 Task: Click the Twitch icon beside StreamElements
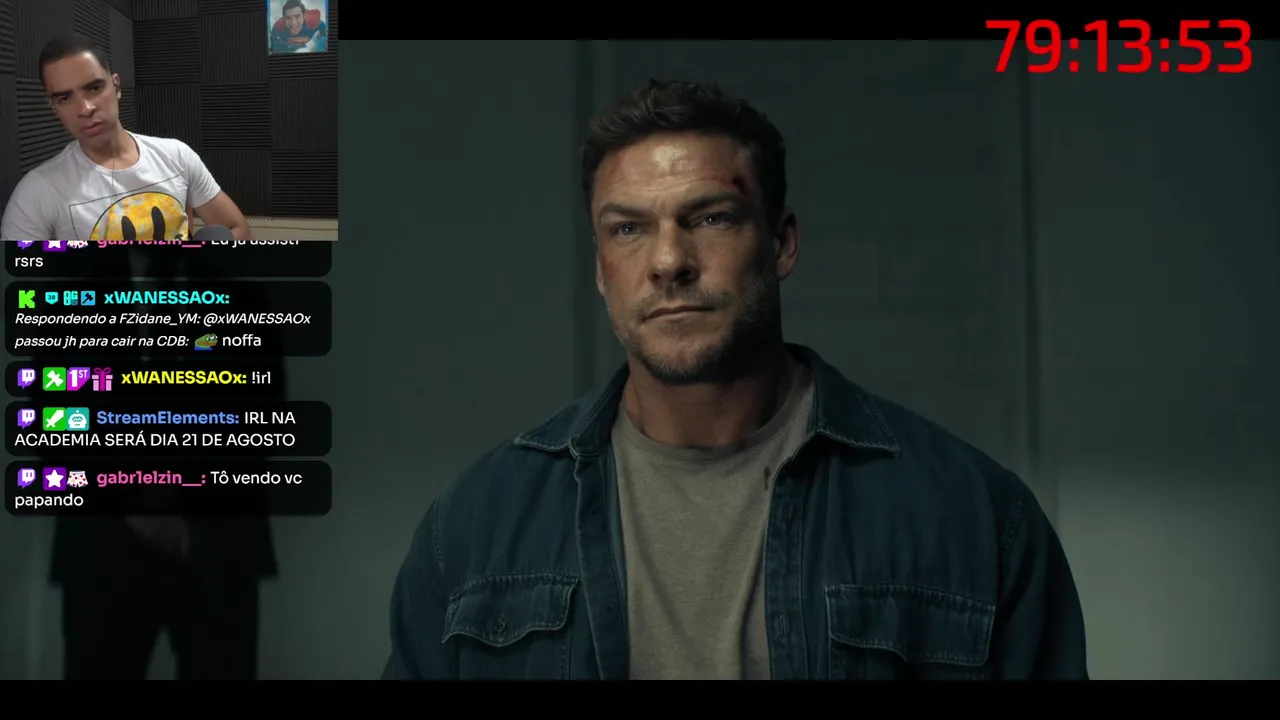pyautogui.click(x=27, y=418)
